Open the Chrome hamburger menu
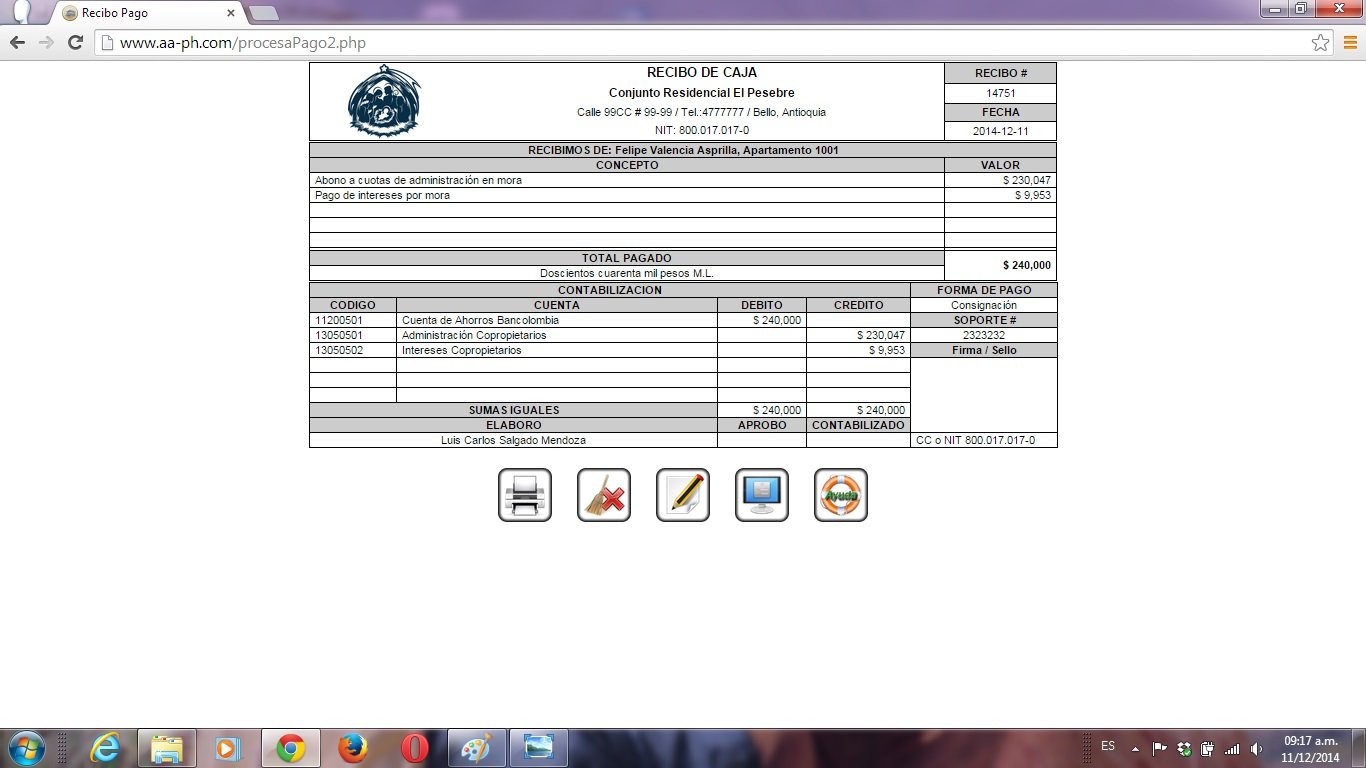Image resolution: width=1366 pixels, height=768 pixels. click(x=1349, y=42)
